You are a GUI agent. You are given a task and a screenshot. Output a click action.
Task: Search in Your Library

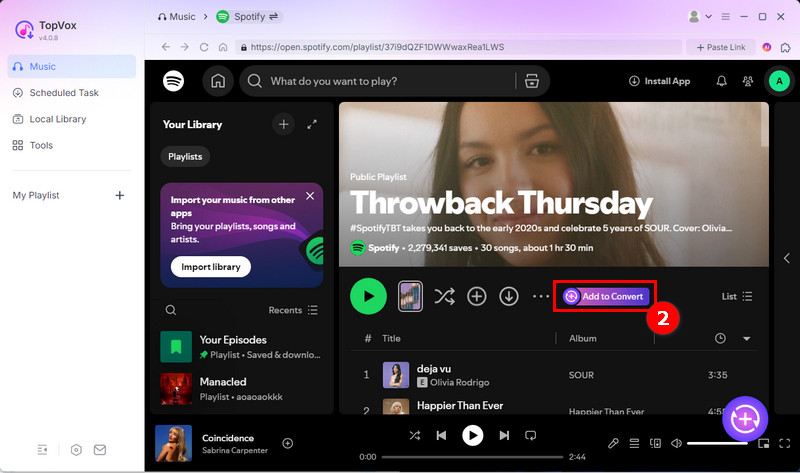click(x=171, y=310)
